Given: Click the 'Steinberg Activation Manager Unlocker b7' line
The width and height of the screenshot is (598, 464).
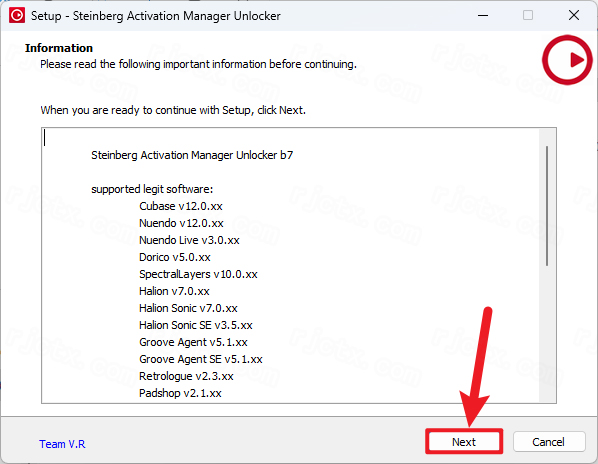Looking at the screenshot, I should point(192,155).
